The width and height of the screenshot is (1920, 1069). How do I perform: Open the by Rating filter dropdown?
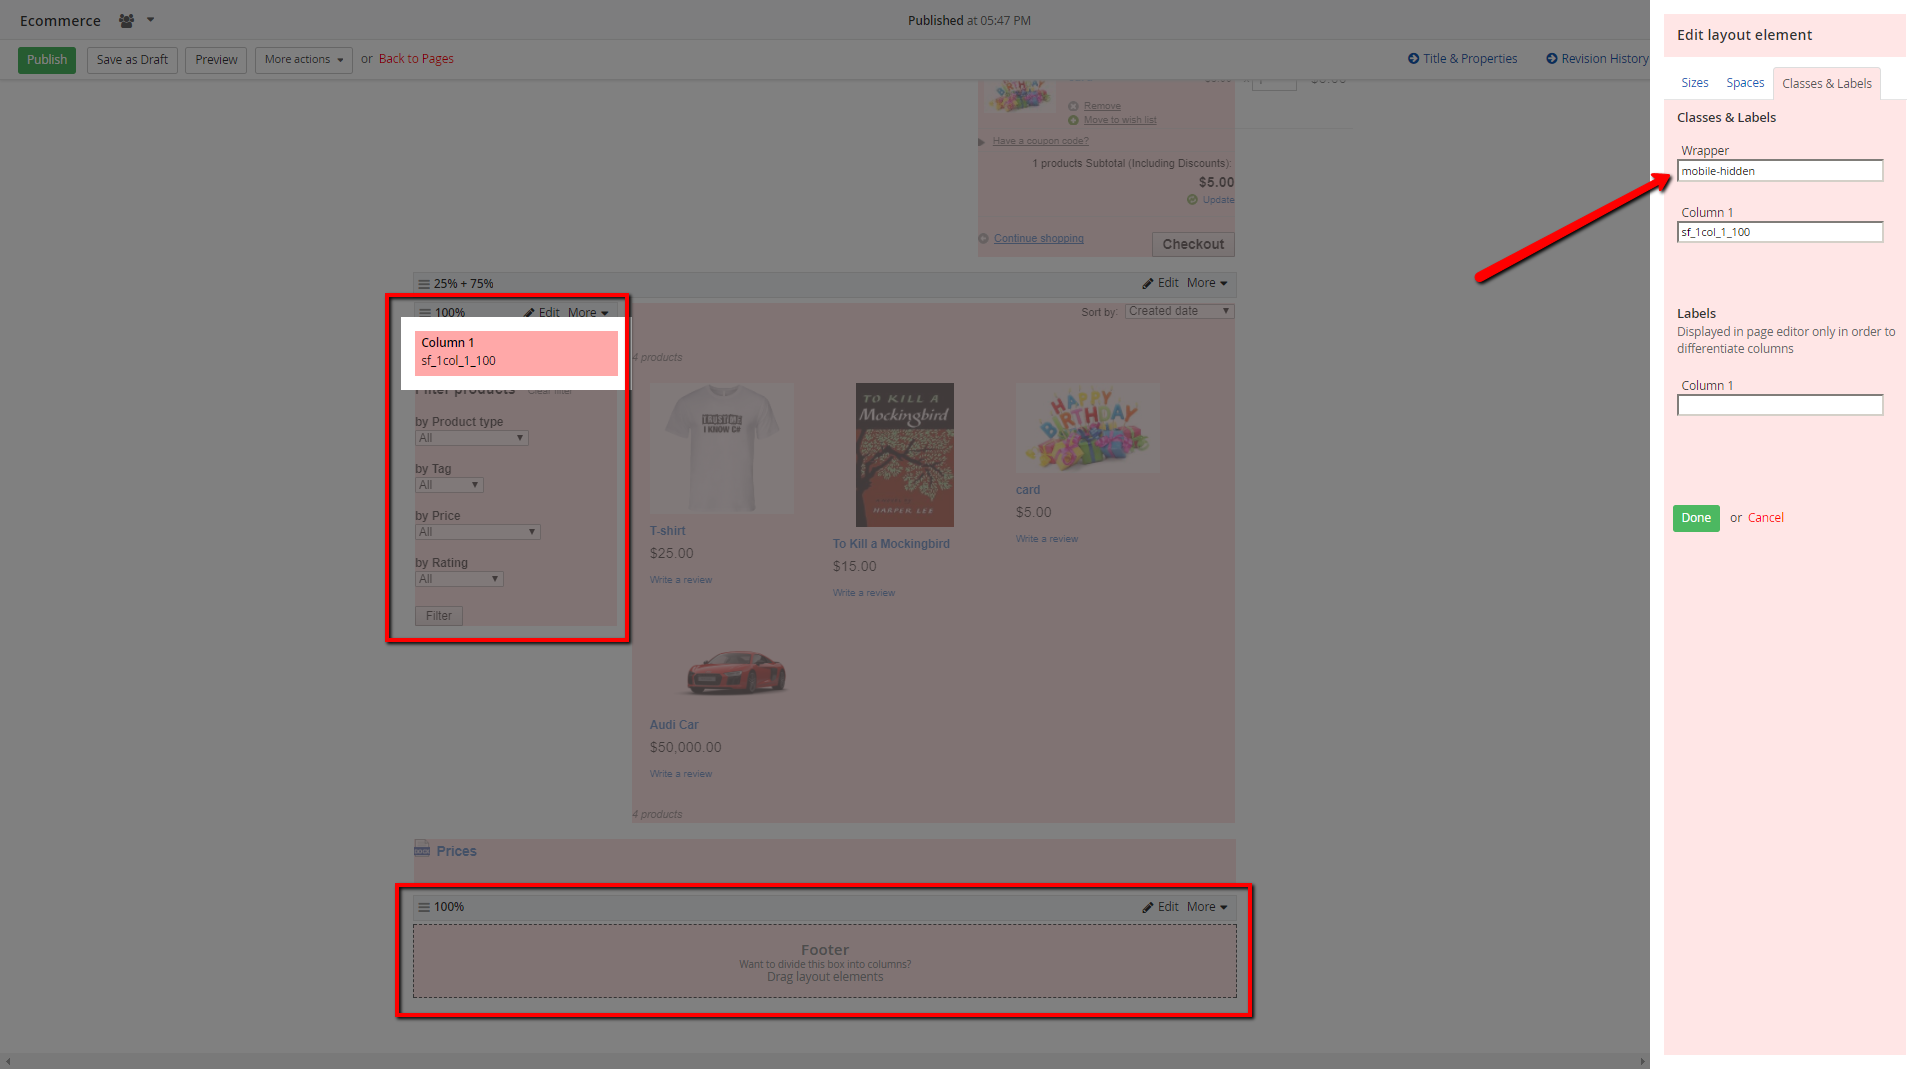[459, 579]
